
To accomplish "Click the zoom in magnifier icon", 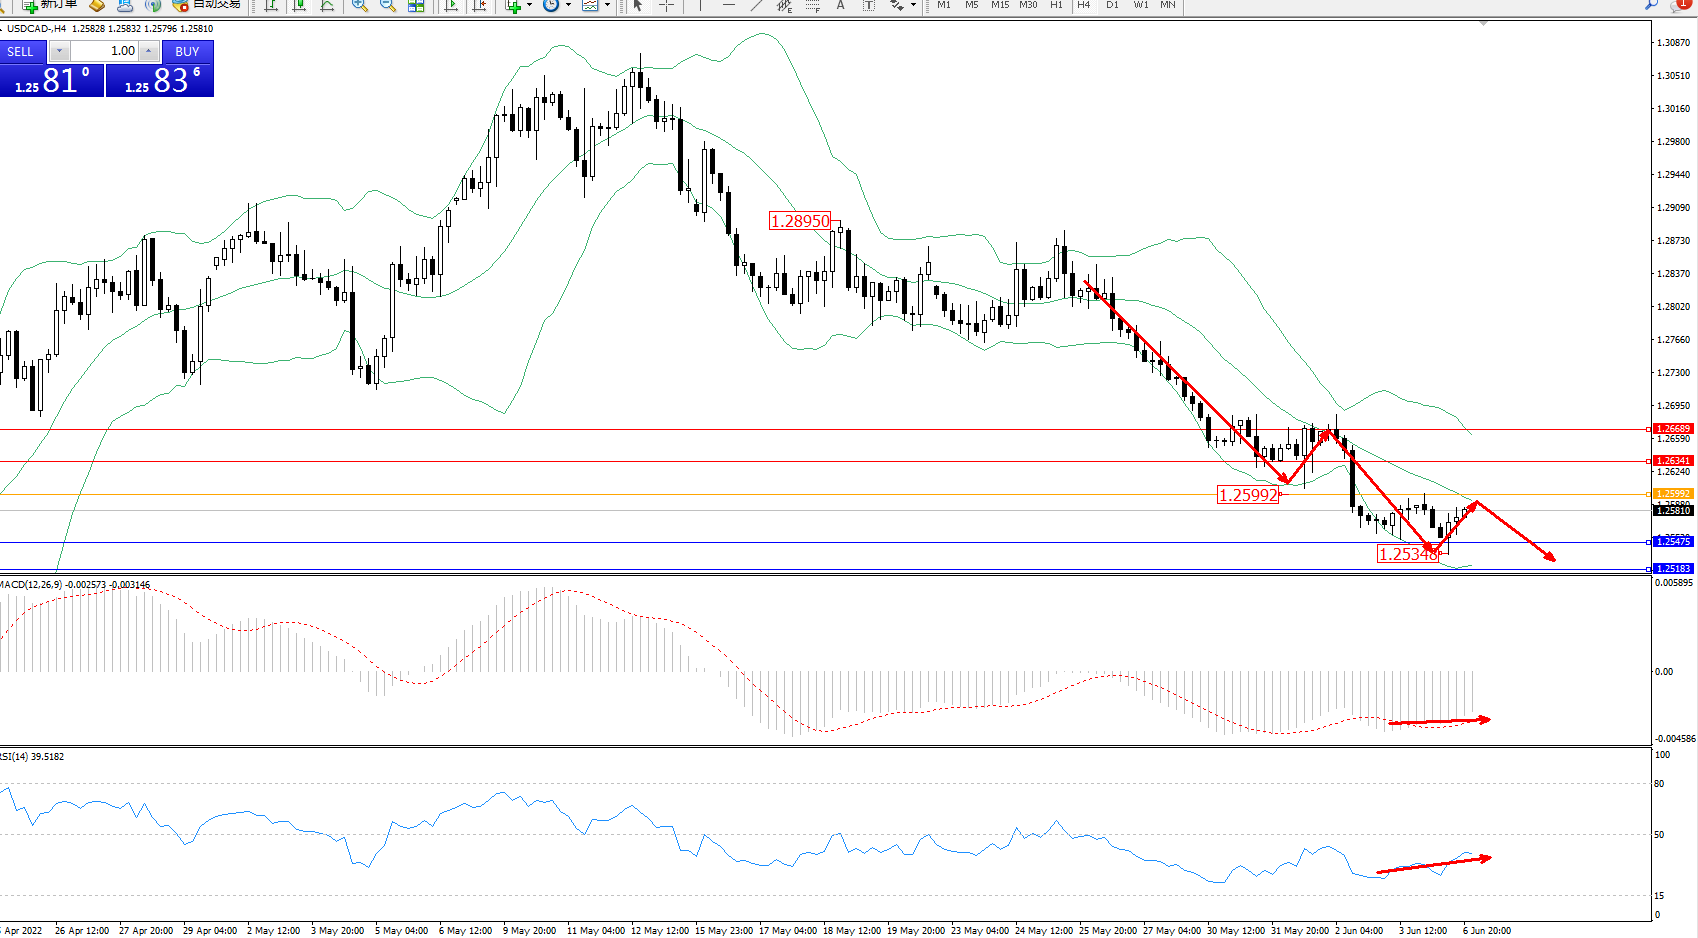I will [x=360, y=5].
